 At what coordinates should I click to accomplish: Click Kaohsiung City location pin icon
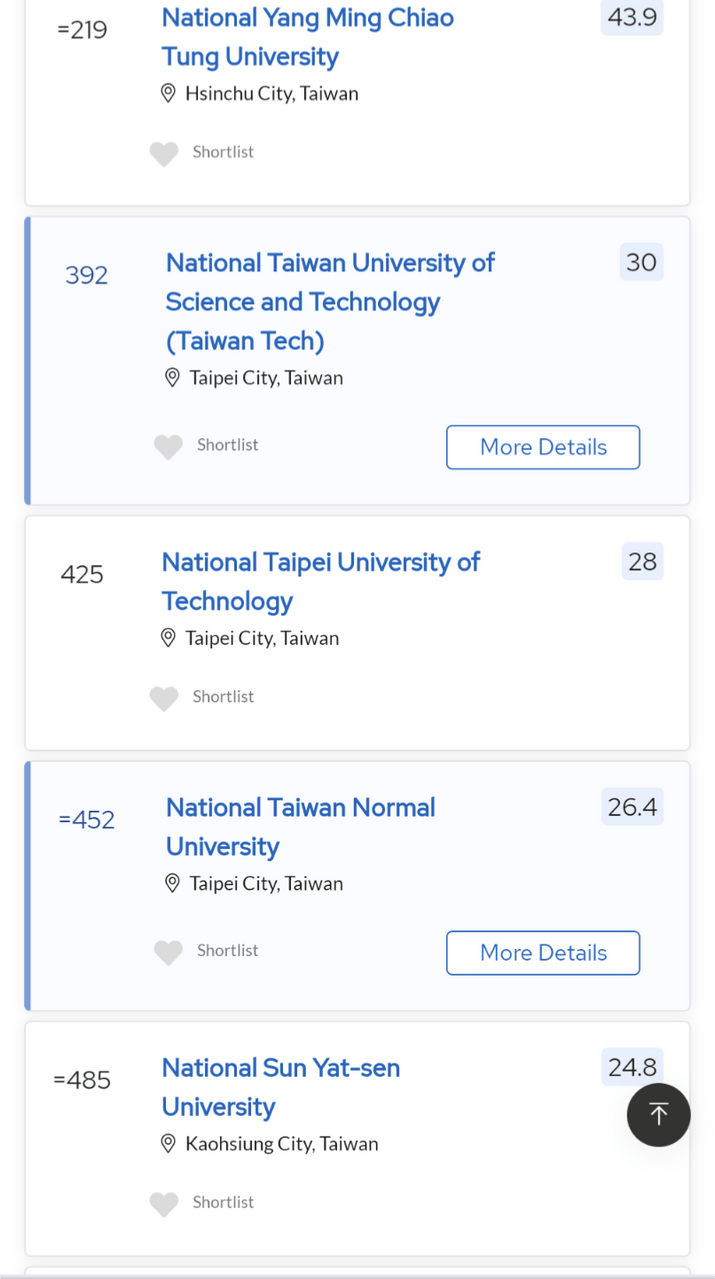[168, 1143]
